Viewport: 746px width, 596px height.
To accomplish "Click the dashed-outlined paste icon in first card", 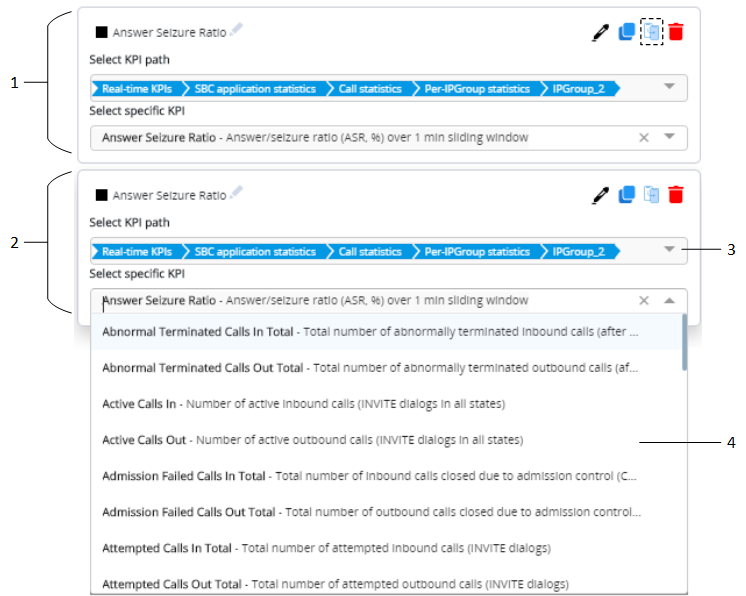I will click(651, 31).
